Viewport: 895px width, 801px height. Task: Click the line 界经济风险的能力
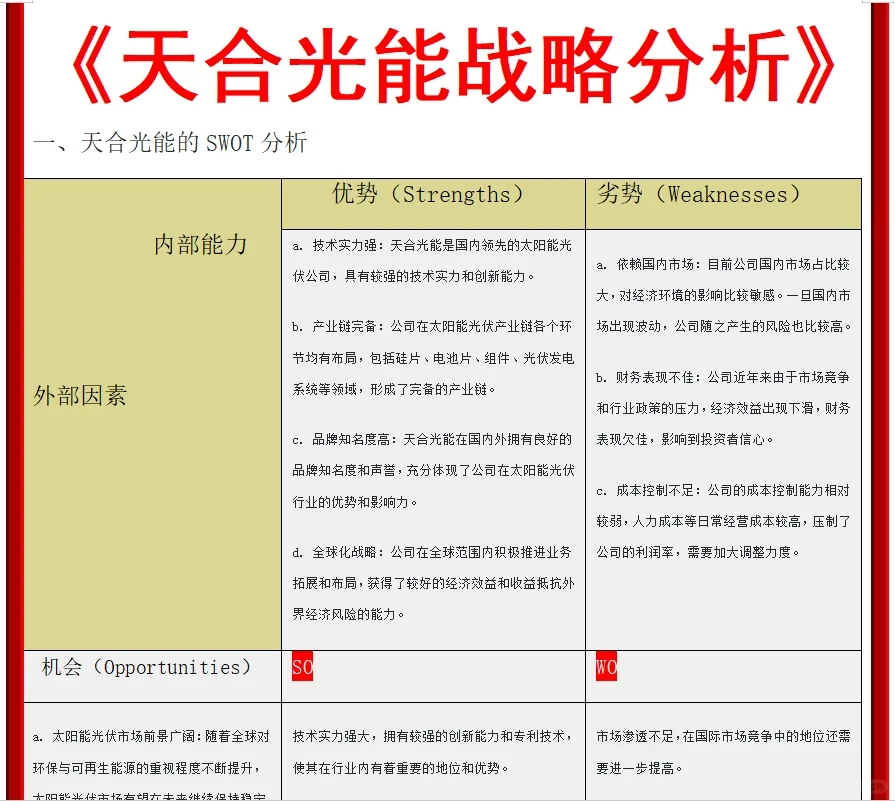coord(348,614)
